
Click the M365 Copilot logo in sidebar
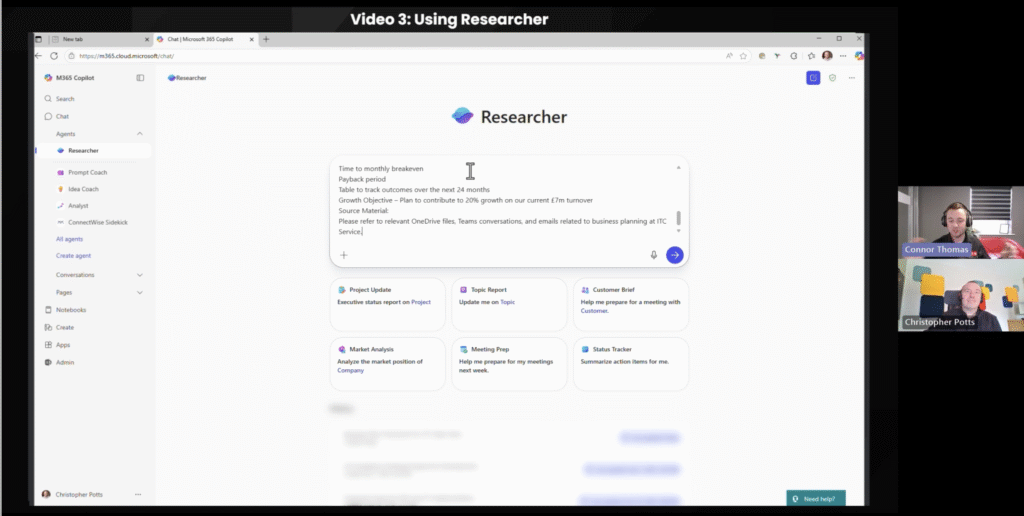pyautogui.click(x=48, y=78)
